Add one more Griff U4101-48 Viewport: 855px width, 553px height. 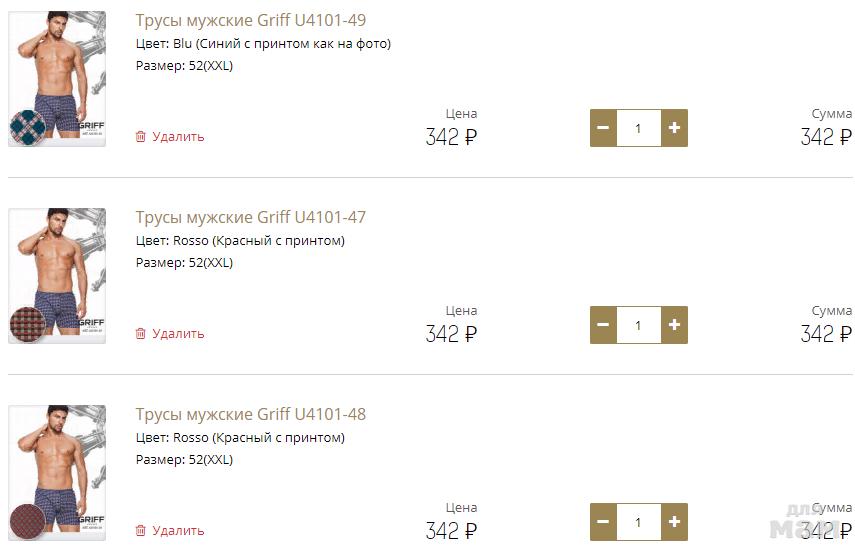click(x=674, y=522)
